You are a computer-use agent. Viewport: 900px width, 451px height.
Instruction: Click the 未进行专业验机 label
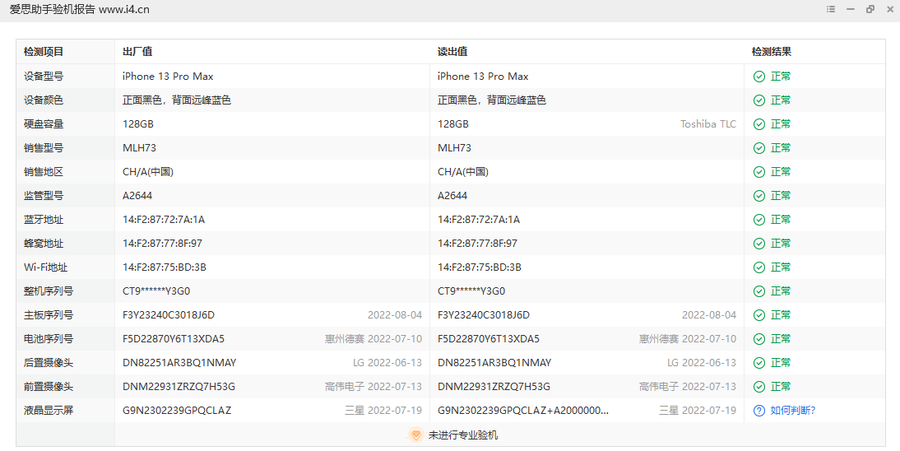click(x=463, y=435)
